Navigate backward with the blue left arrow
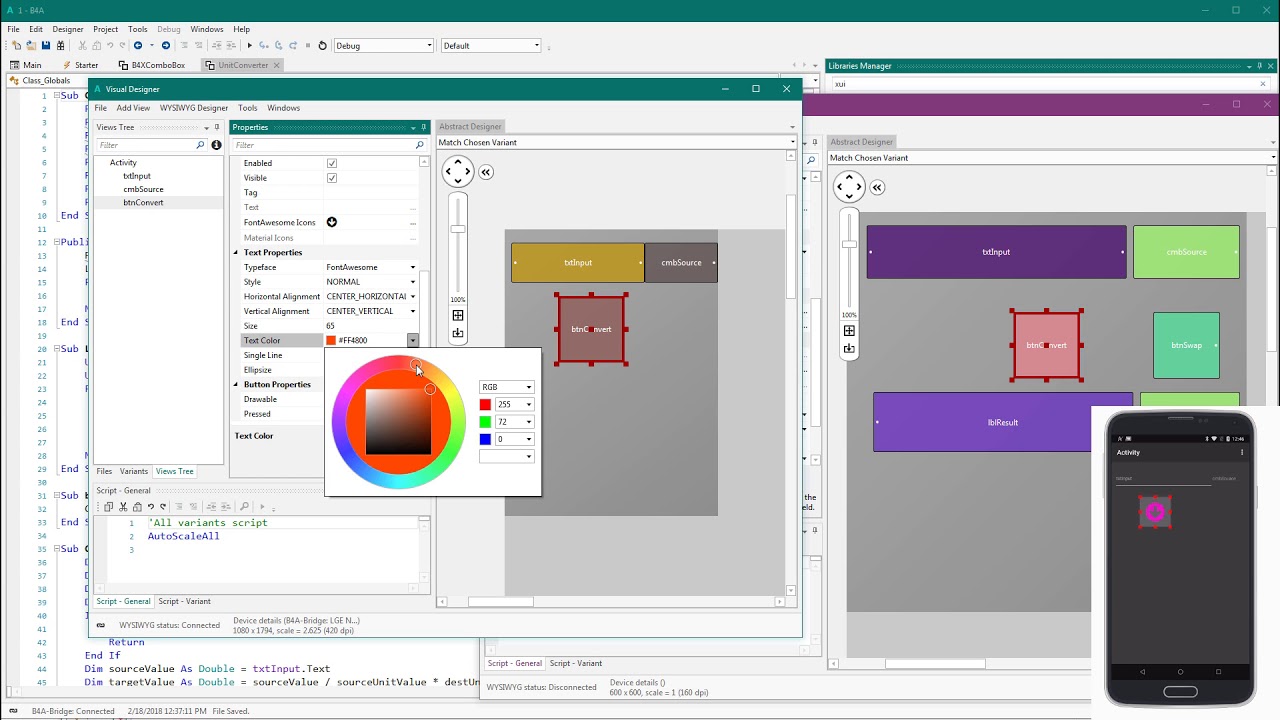 click(138, 46)
